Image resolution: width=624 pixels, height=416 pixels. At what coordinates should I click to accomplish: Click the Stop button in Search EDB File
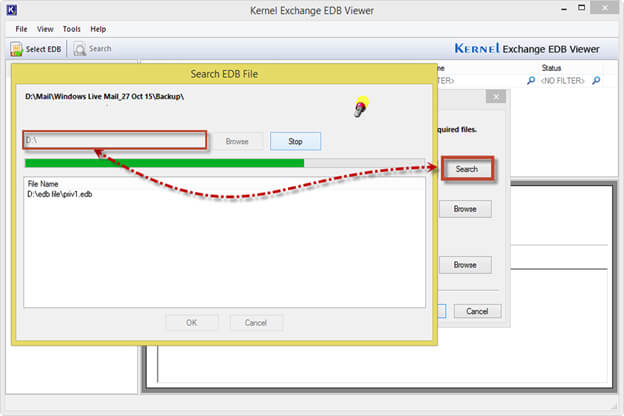pos(295,141)
